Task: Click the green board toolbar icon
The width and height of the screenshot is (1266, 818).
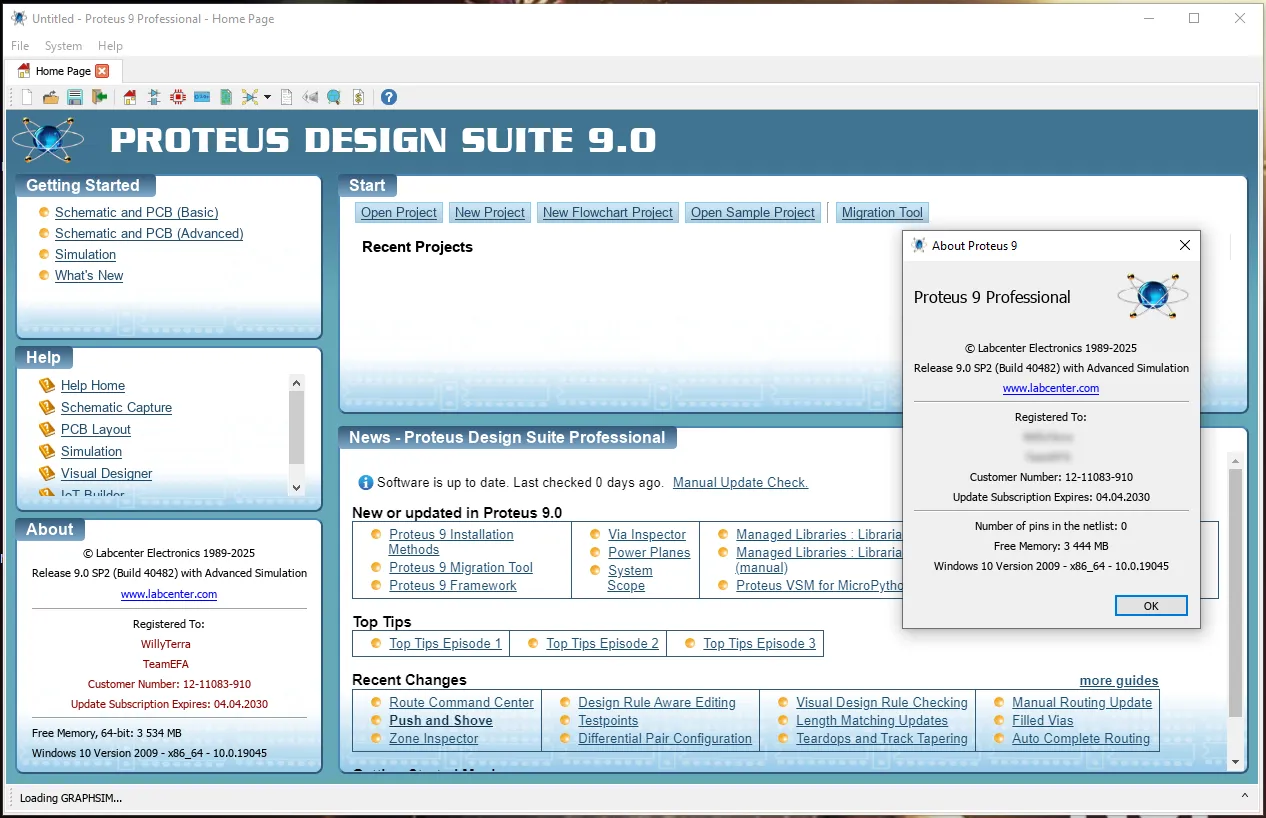Action: coord(226,97)
